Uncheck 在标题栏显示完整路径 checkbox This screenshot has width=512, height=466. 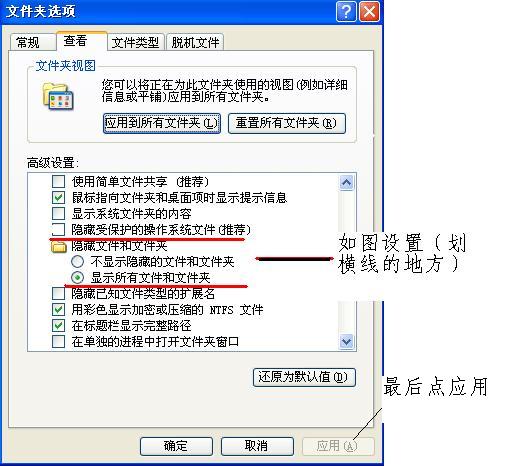tap(59, 326)
